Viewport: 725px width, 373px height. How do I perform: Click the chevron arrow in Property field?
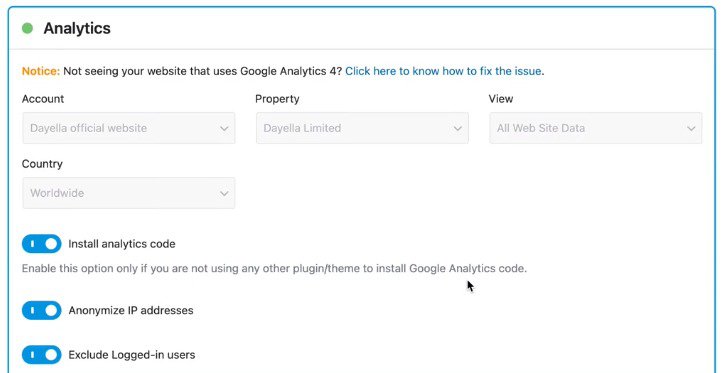coord(458,128)
